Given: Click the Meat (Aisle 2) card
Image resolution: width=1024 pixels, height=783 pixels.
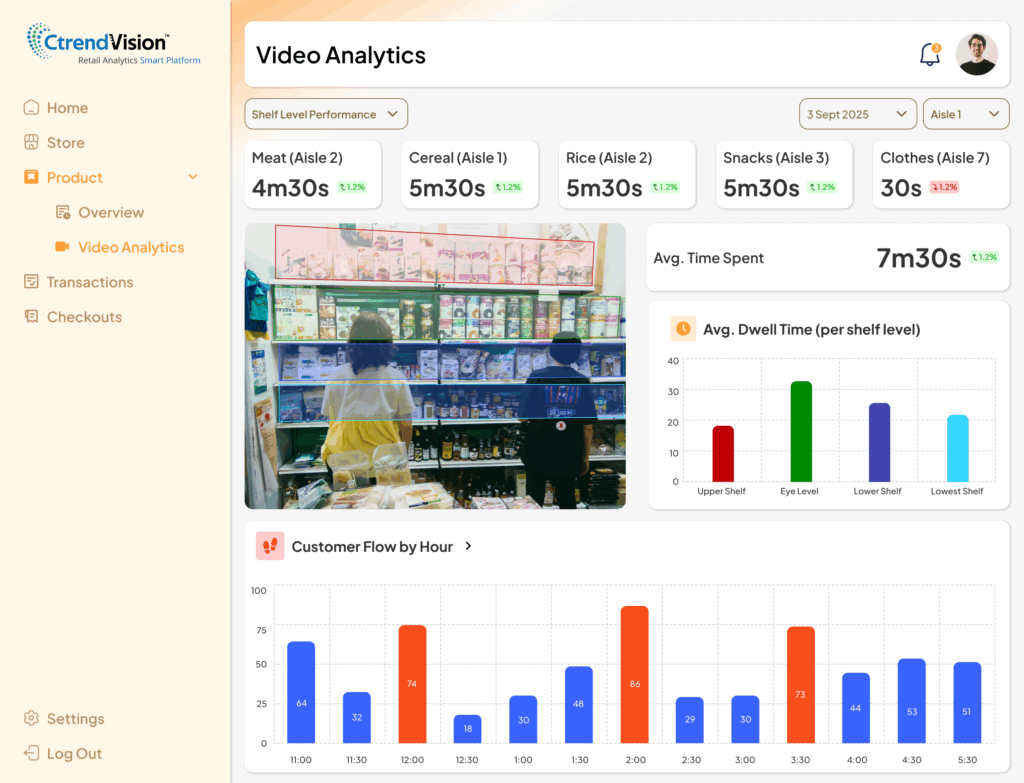Looking at the screenshot, I should tap(313, 175).
